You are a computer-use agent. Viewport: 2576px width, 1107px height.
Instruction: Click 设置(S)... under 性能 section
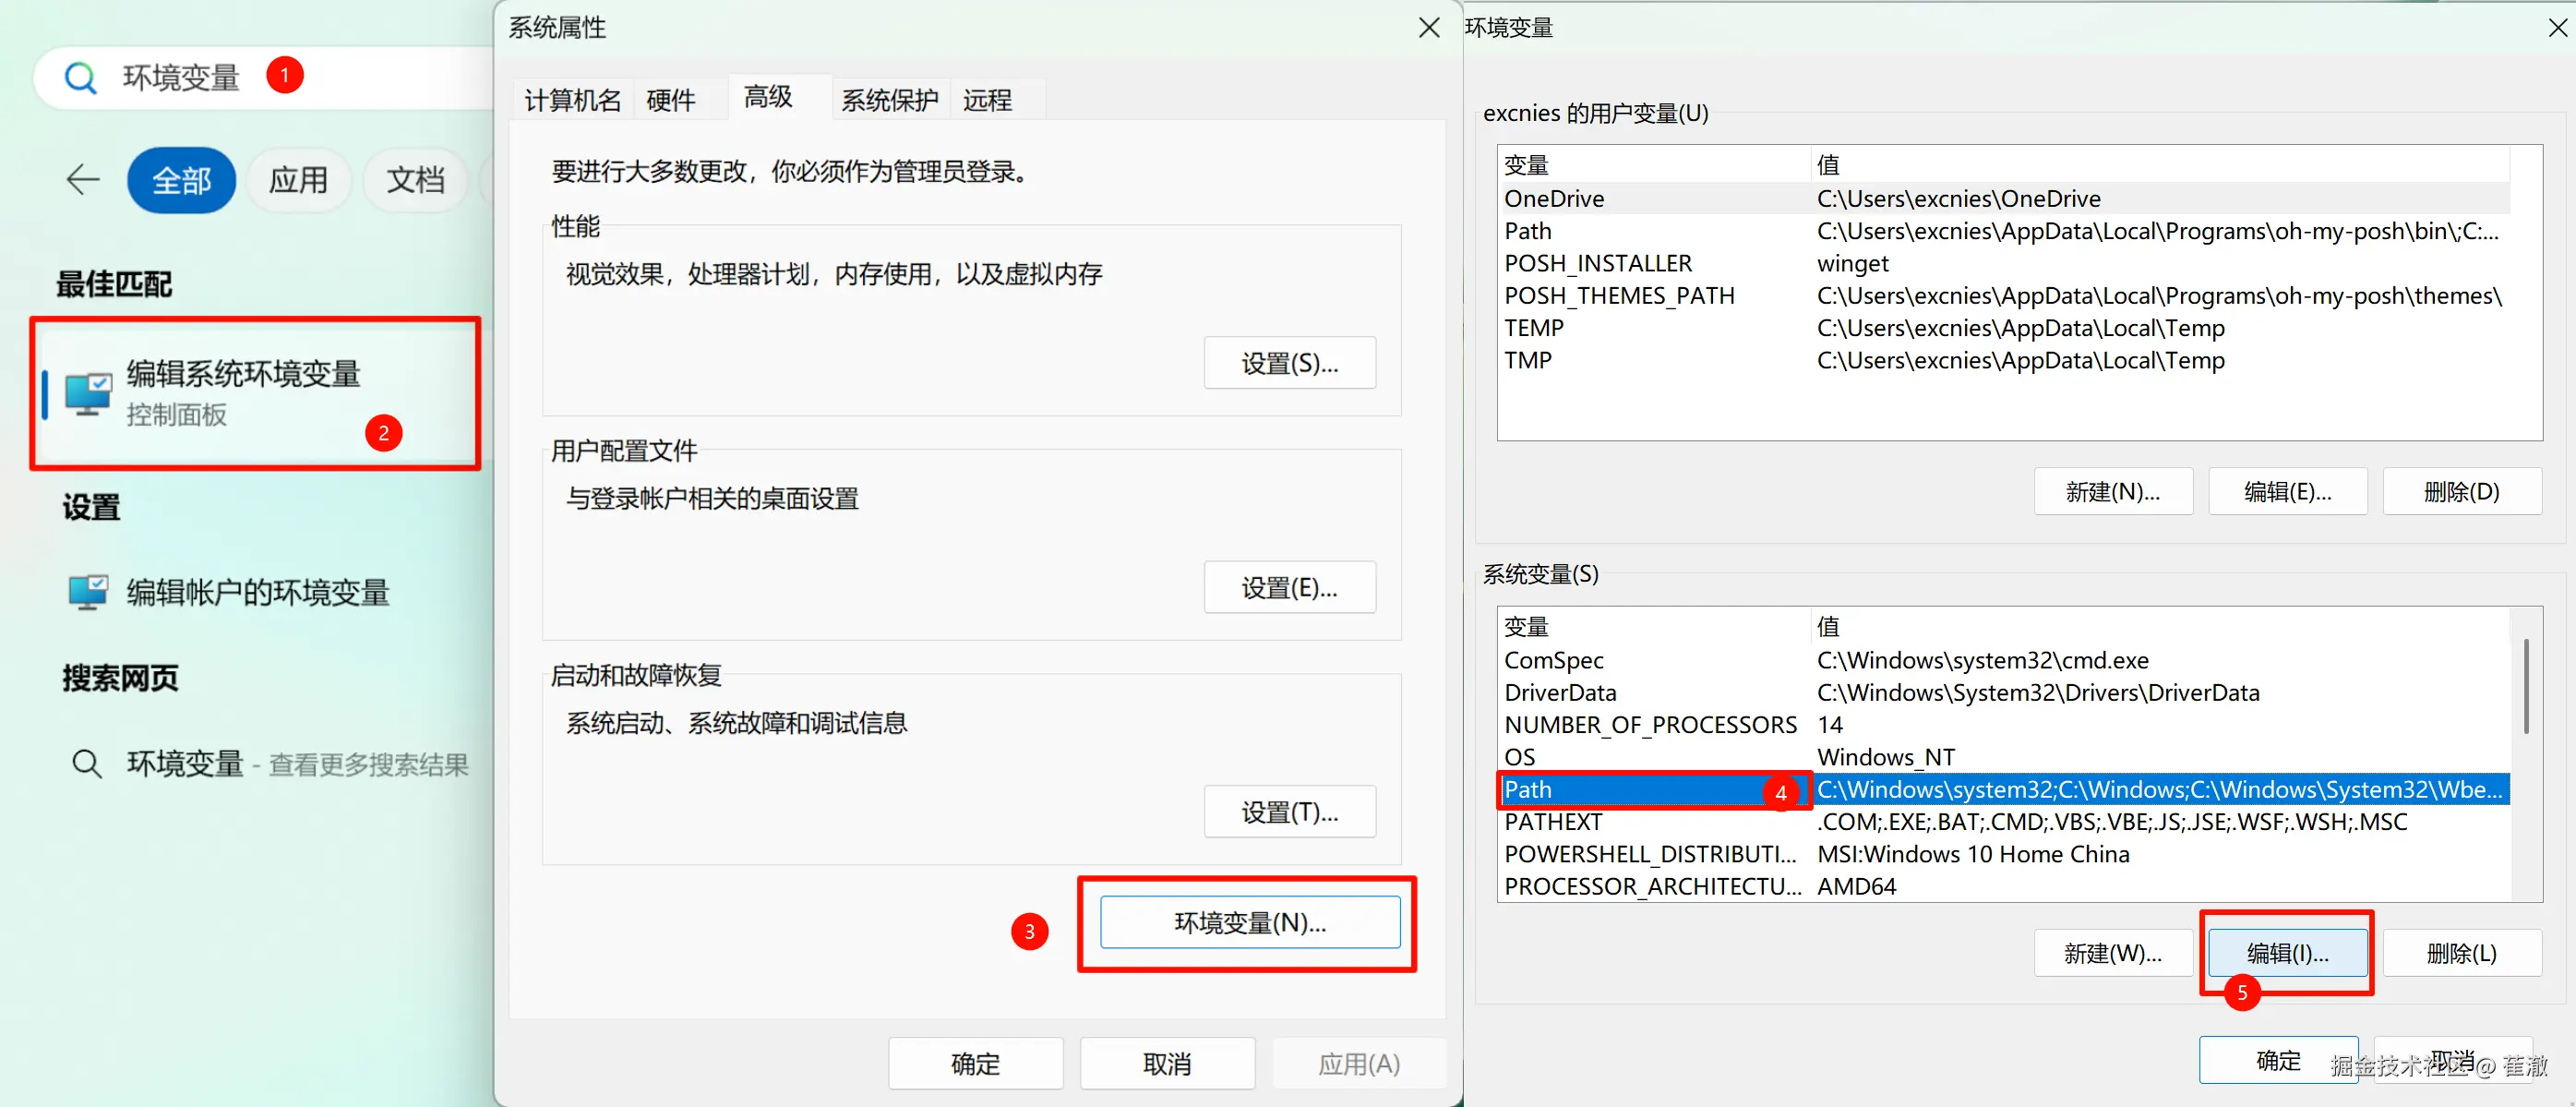(1289, 363)
